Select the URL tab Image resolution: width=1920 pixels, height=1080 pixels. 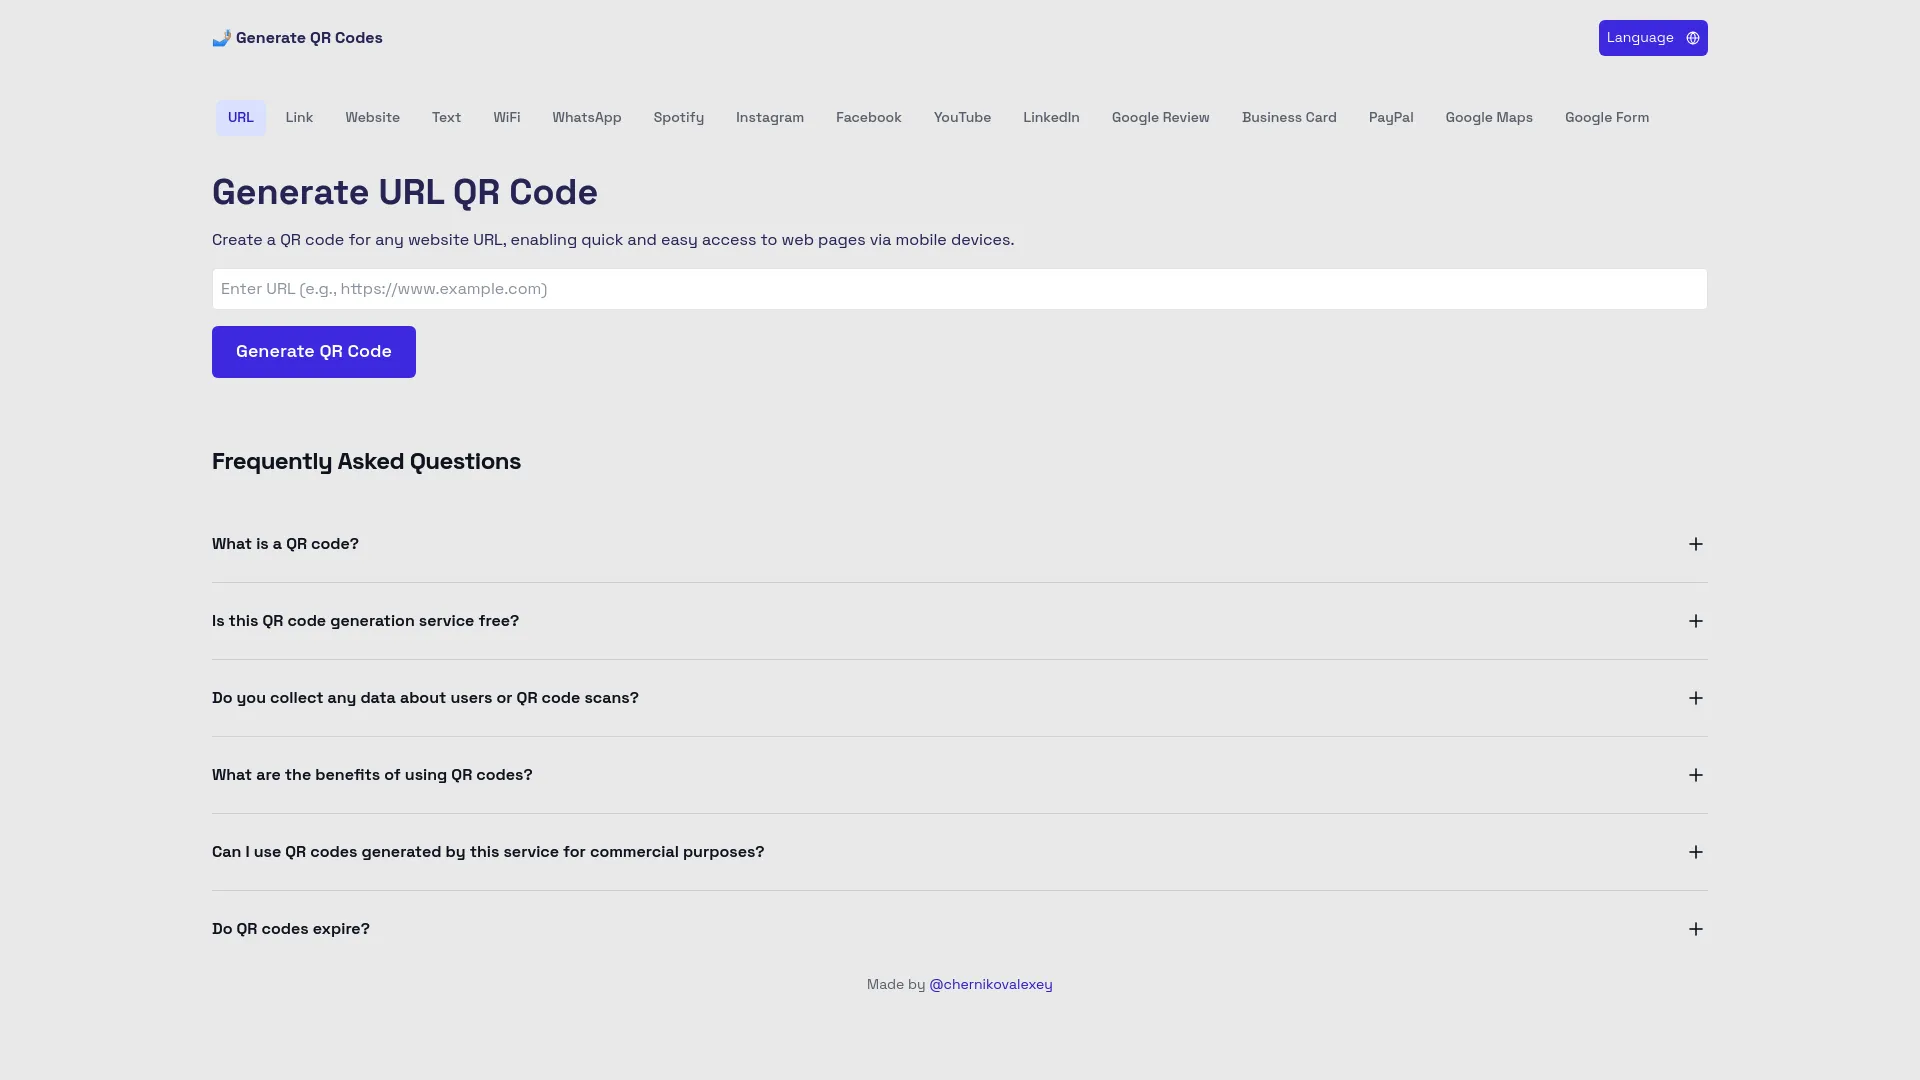[x=241, y=118]
